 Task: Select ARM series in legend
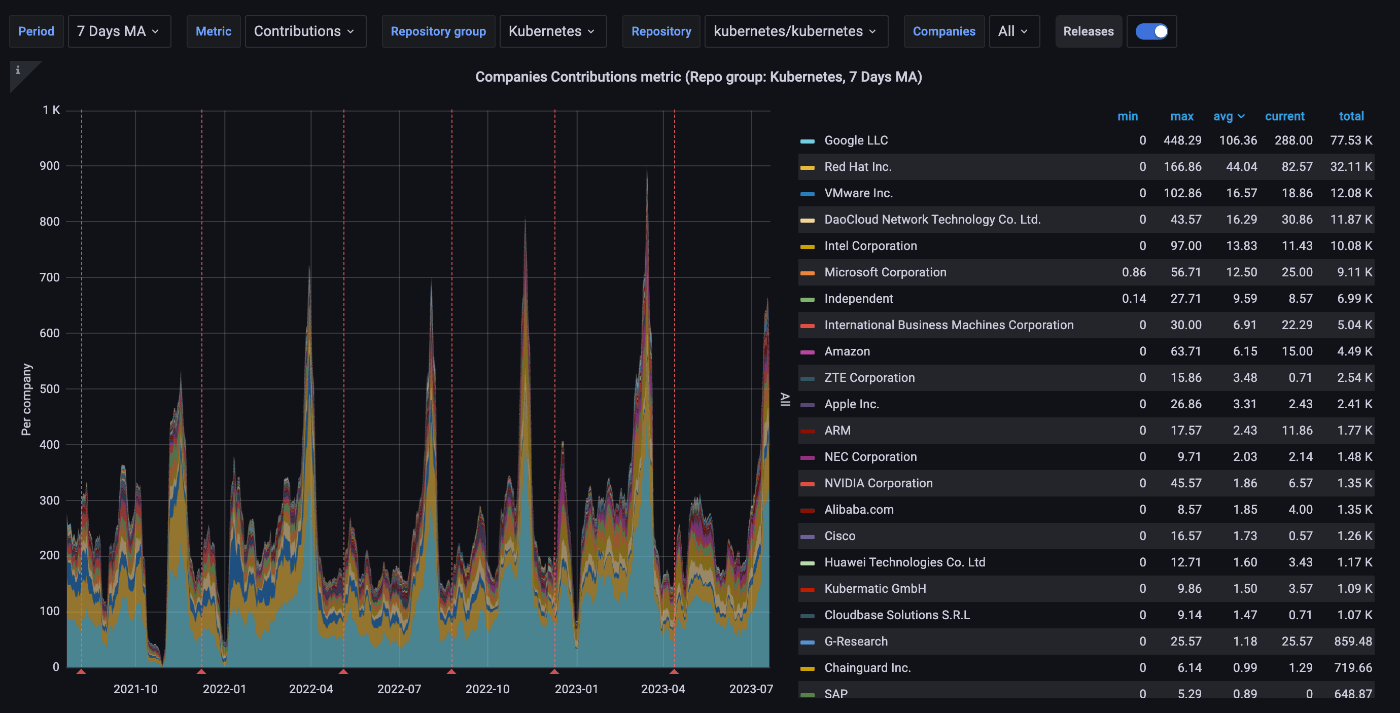(837, 431)
